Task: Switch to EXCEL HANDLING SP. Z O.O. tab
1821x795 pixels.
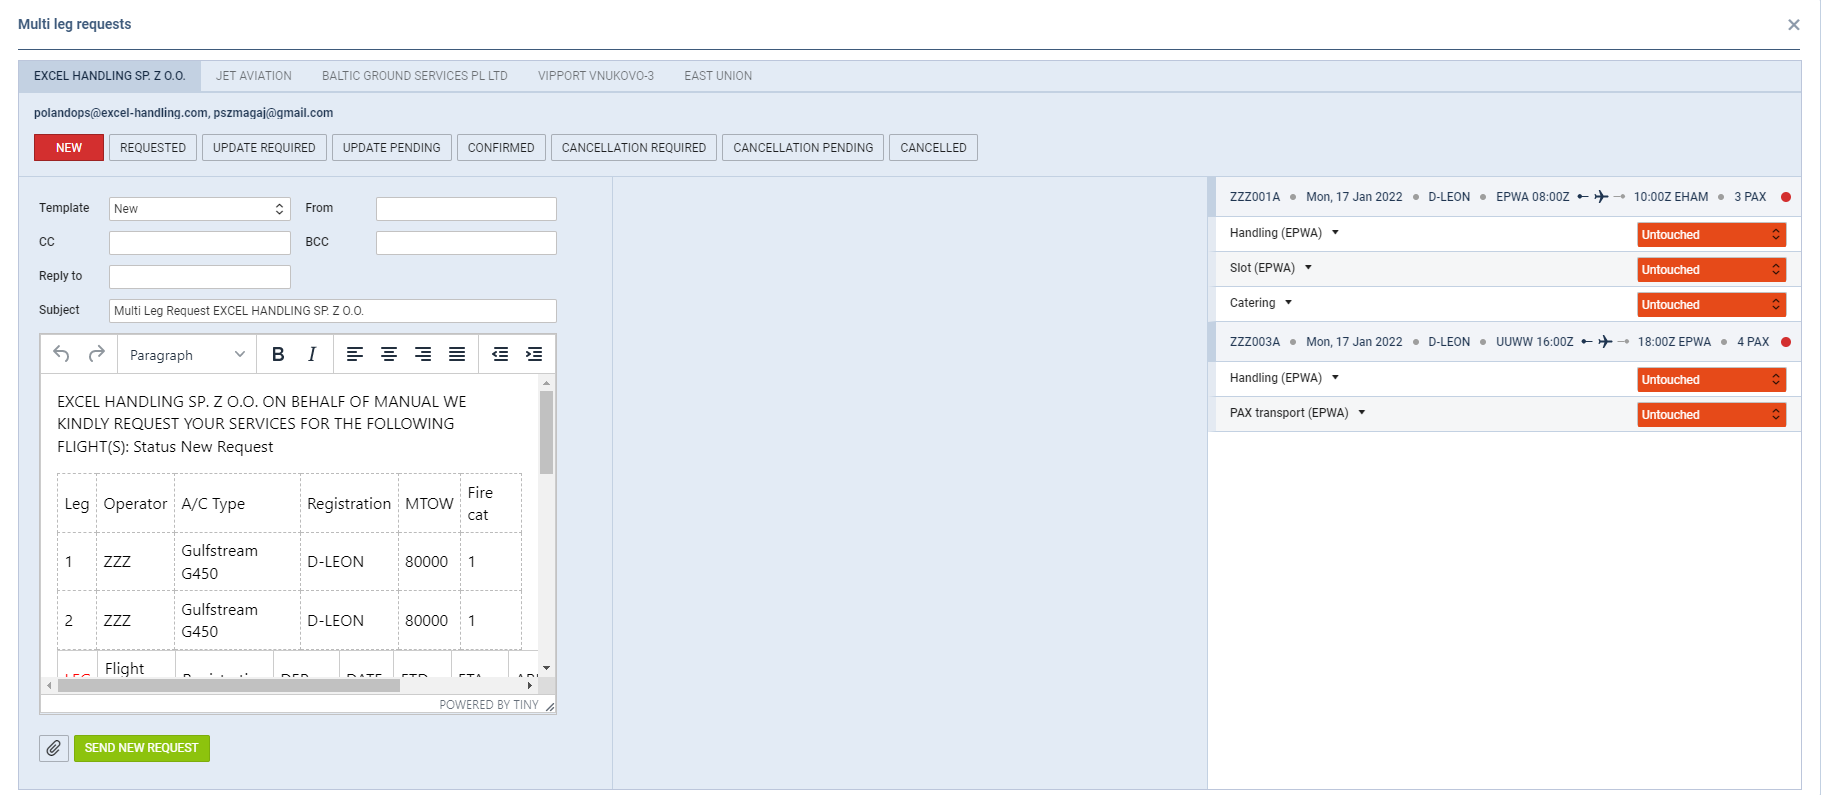Action: [110, 76]
